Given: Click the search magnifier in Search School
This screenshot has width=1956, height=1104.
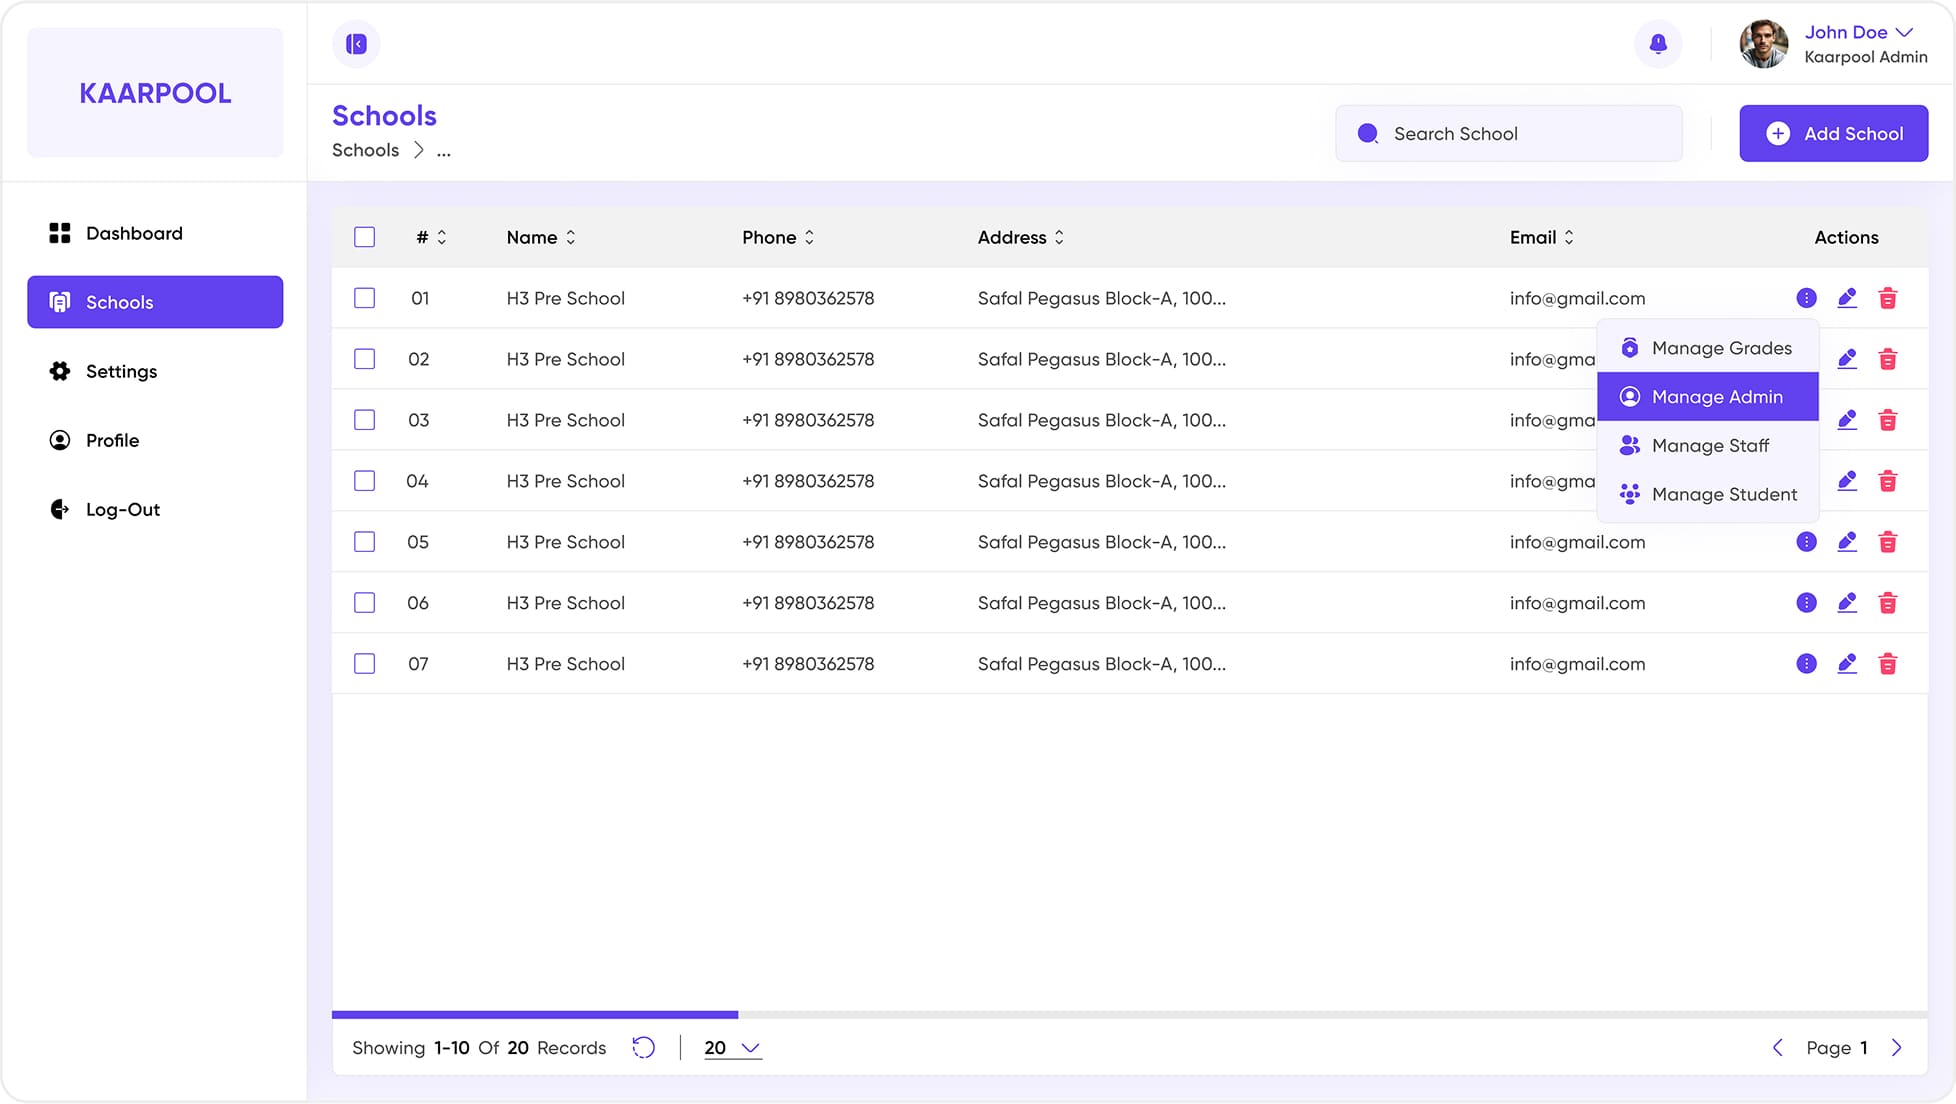Looking at the screenshot, I should tap(1367, 133).
